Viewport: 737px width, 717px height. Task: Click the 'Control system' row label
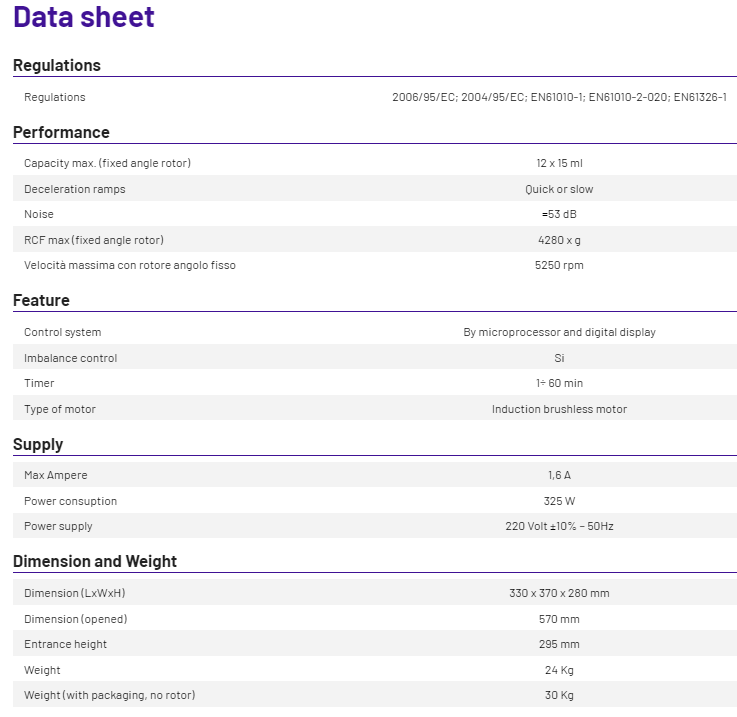coord(63,332)
